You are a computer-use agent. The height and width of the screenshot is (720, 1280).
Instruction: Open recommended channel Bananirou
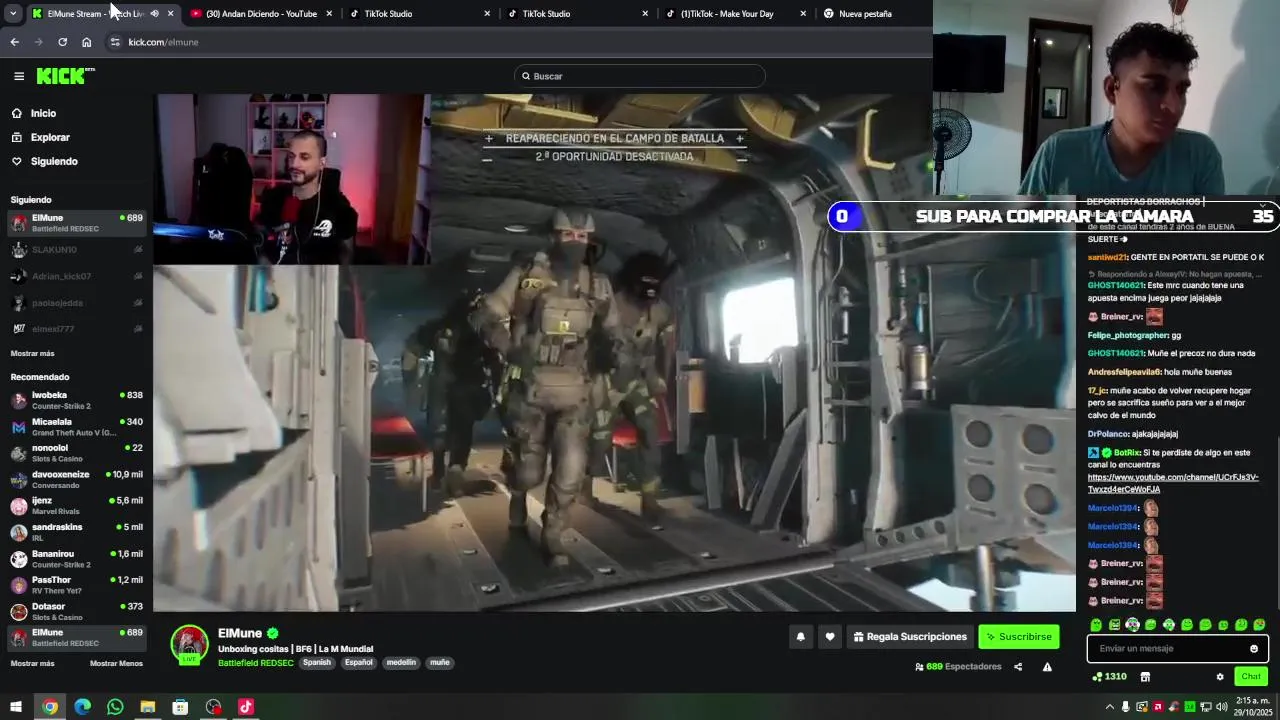tap(76, 559)
